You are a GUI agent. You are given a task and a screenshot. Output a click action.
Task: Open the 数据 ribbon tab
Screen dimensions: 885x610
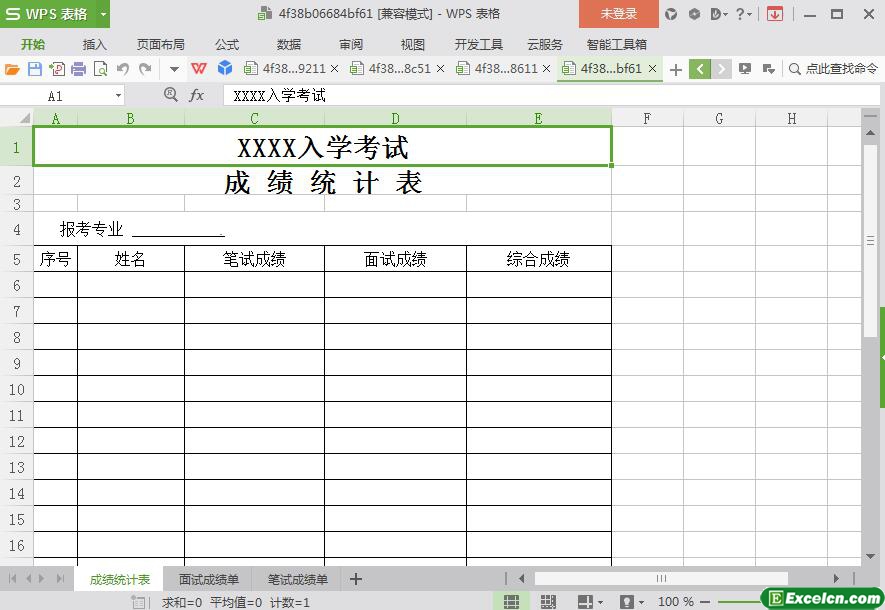pos(289,44)
